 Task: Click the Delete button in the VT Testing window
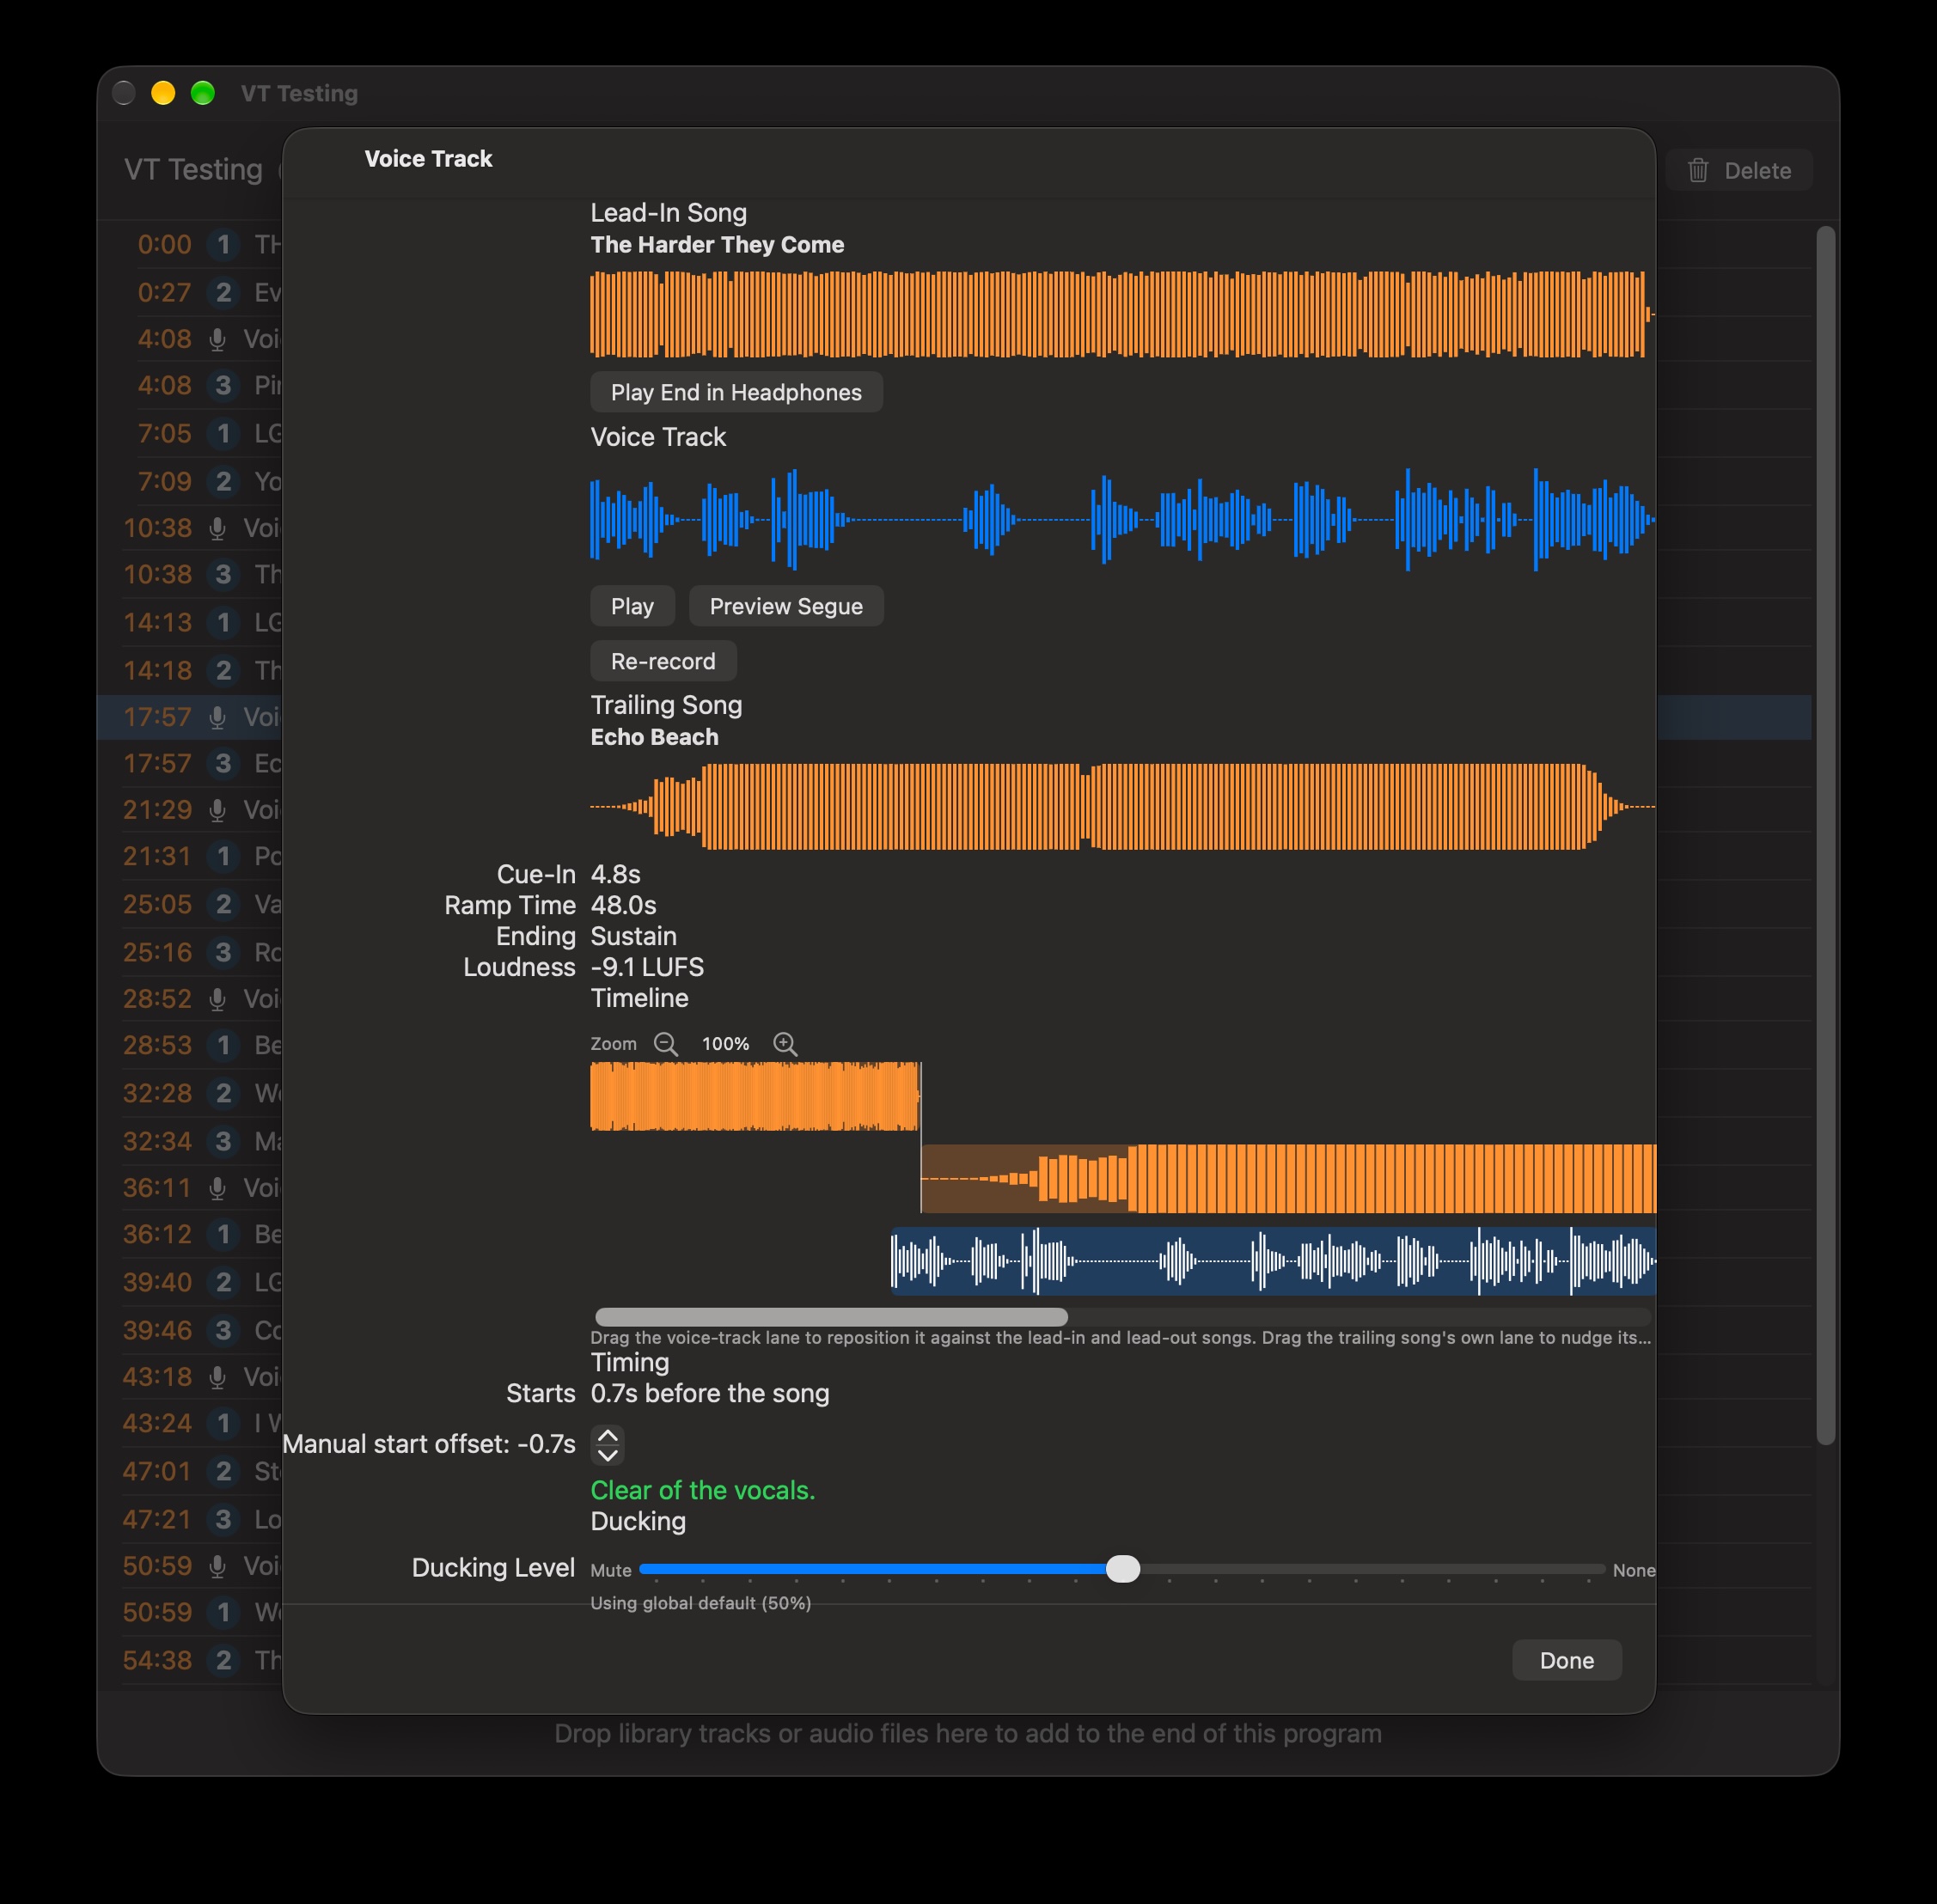coord(1739,170)
